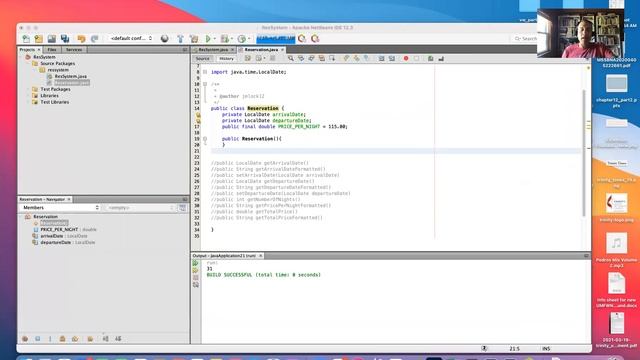Select ressystem package in Projects tree

pyautogui.click(x=58, y=70)
